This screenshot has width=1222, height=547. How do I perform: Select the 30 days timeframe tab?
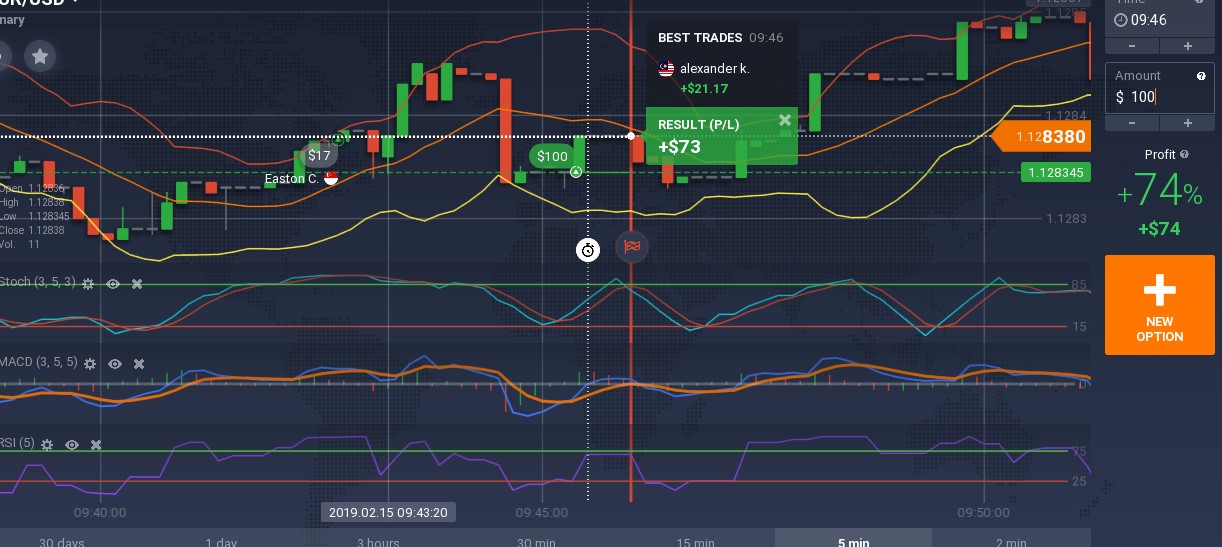(x=61, y=541)
